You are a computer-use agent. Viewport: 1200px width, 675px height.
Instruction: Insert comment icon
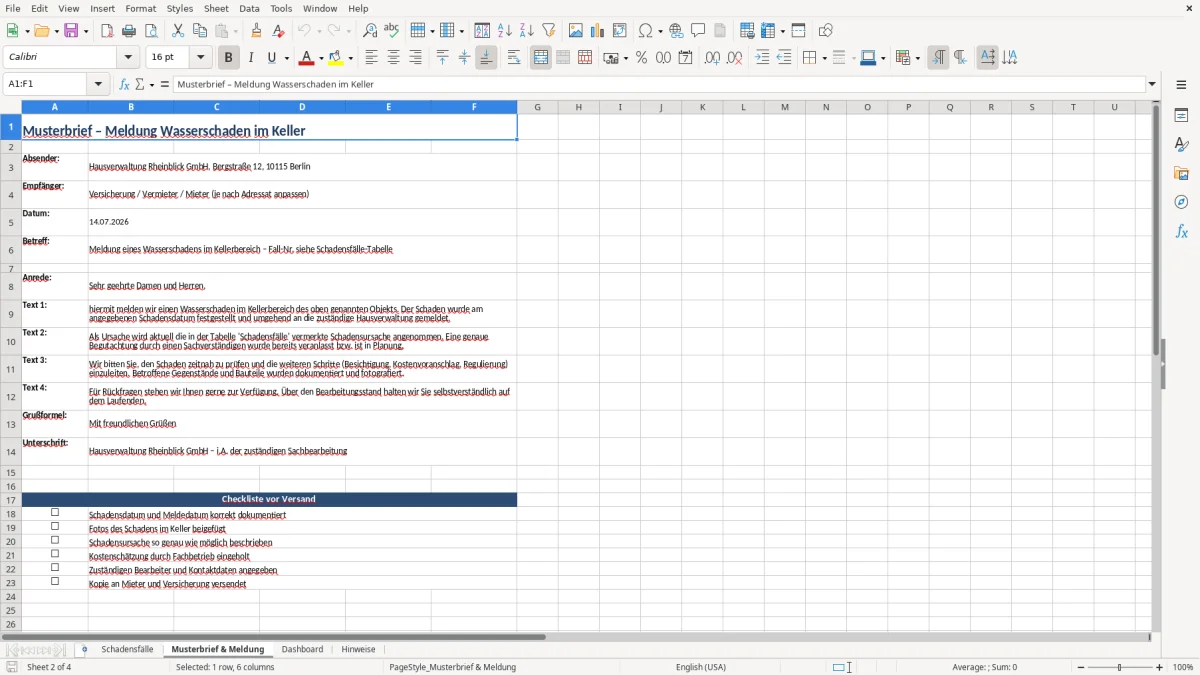pos(698,31)
